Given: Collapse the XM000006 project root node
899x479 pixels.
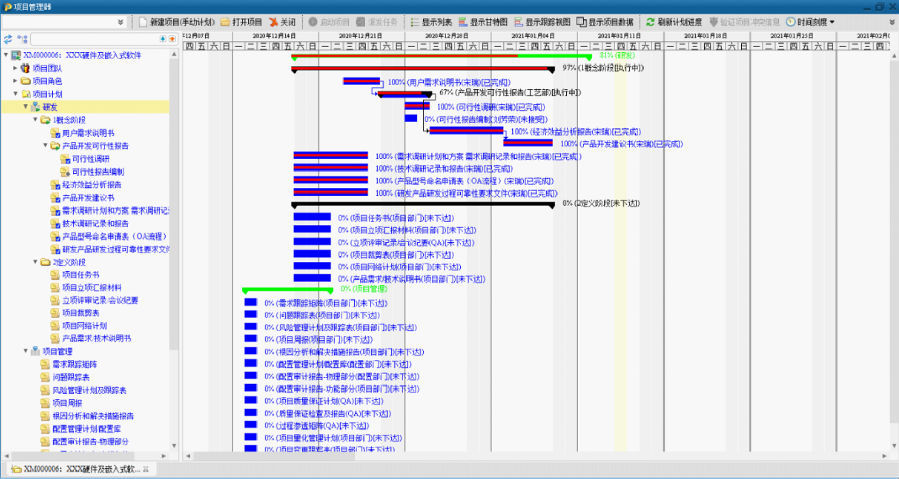Looking at the screenshot, I should (6, 55).
